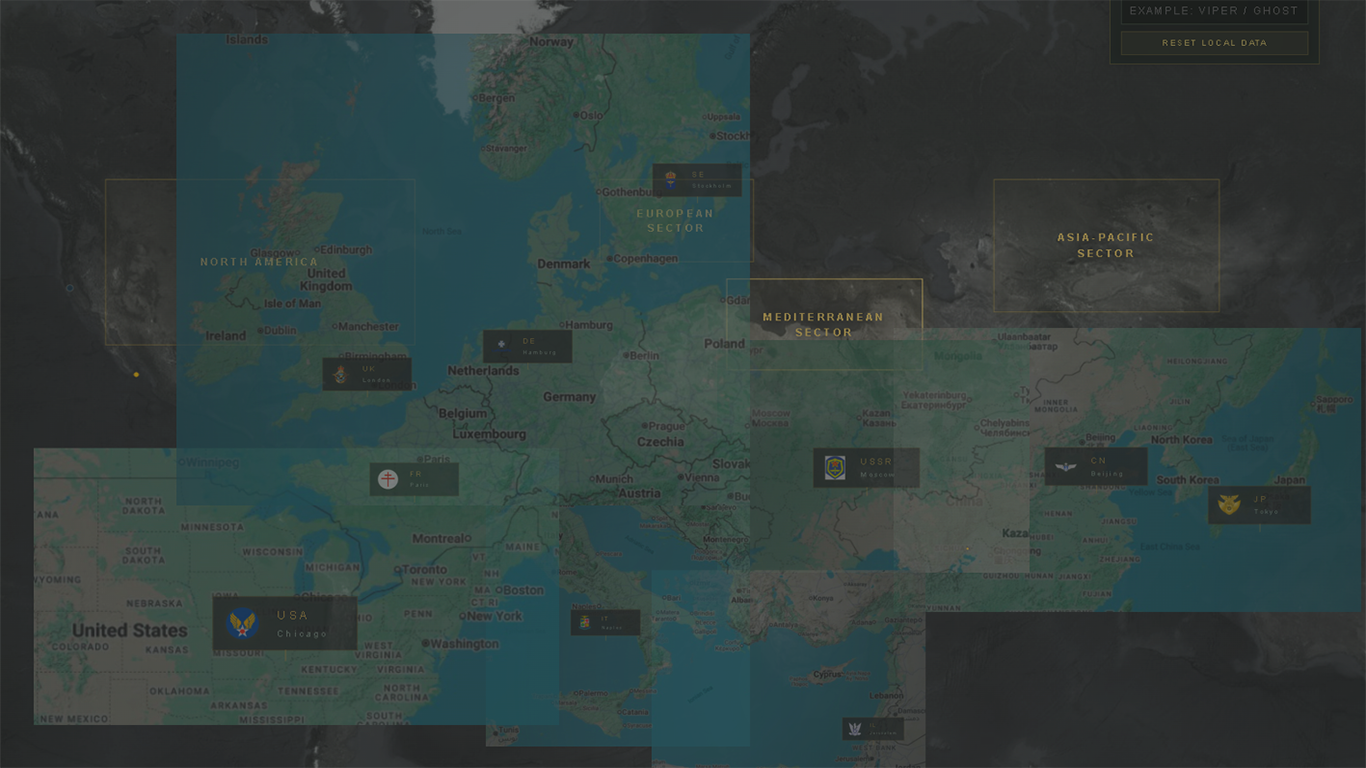Open the European Sector box

676,220
